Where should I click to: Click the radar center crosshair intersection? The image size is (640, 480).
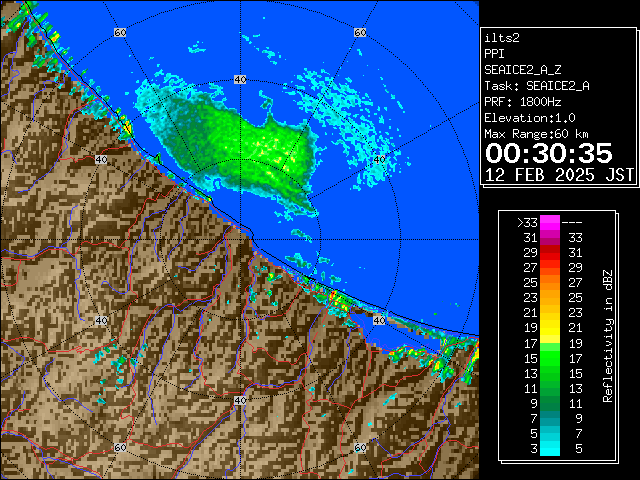tap(240, 240)
